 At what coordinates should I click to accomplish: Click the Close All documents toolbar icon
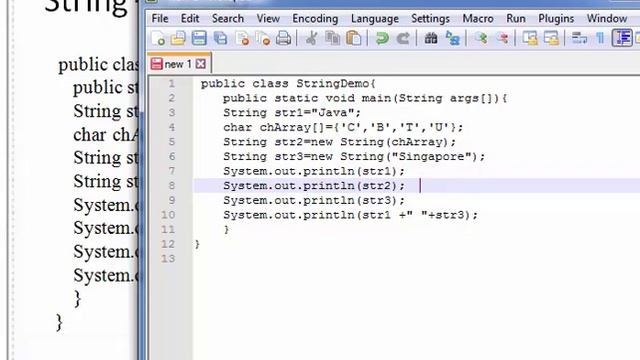[x=263, y=38]
